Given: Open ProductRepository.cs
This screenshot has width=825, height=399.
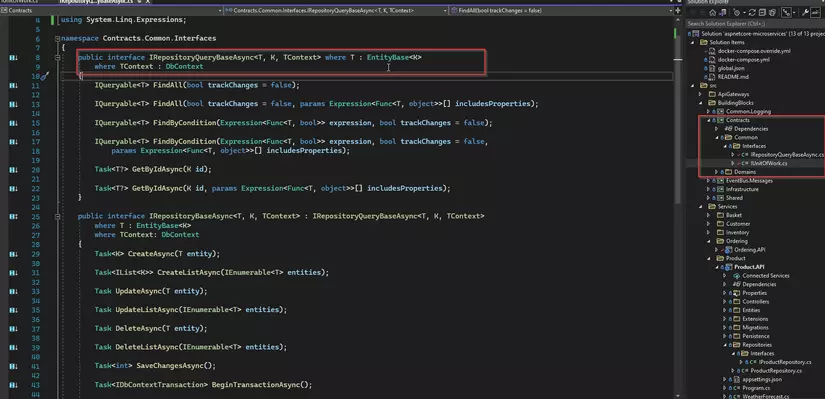Looking at the screenshot, I should tap(776, 371).
